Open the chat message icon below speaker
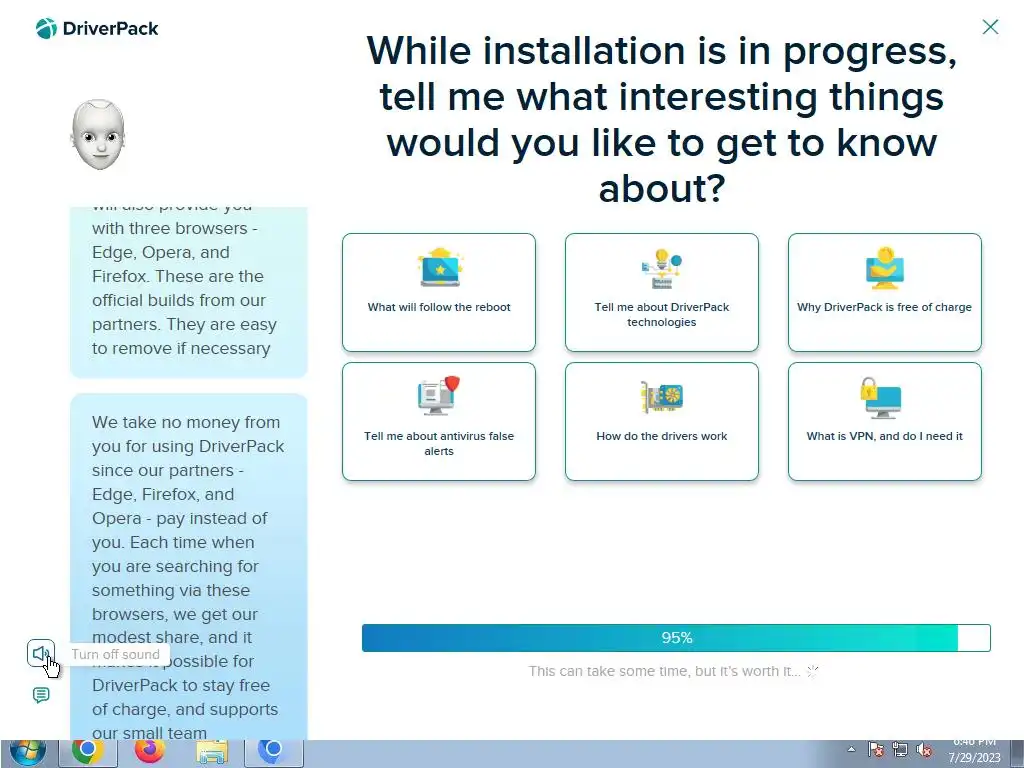Image resolution: width=1024 pixels, height=768 pixels. [x=40, y=695]
